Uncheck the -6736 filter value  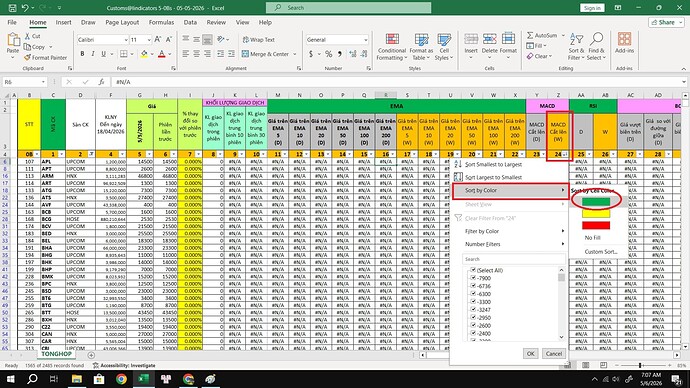[473, 286]
